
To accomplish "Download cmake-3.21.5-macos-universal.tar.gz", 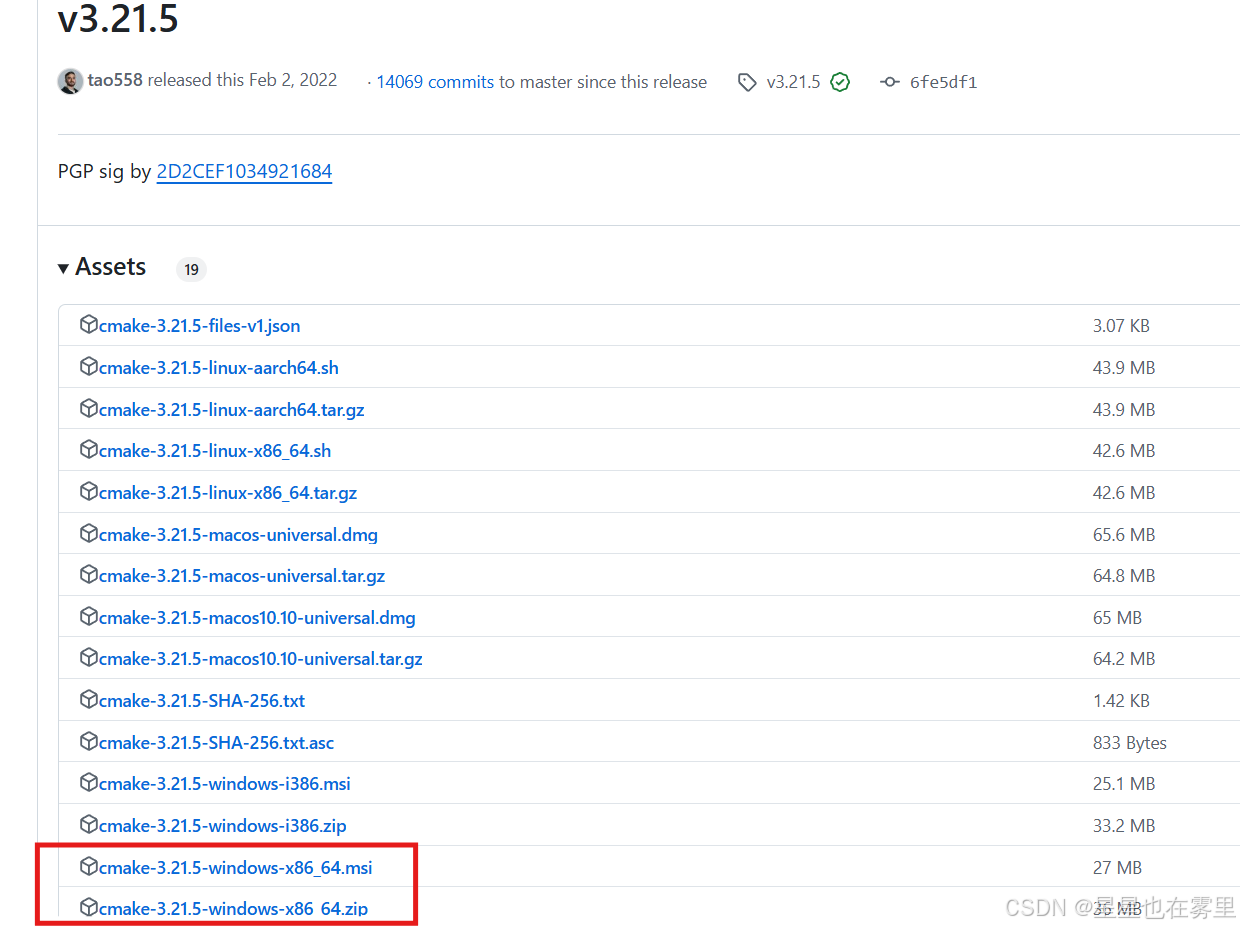I will 241,575.
